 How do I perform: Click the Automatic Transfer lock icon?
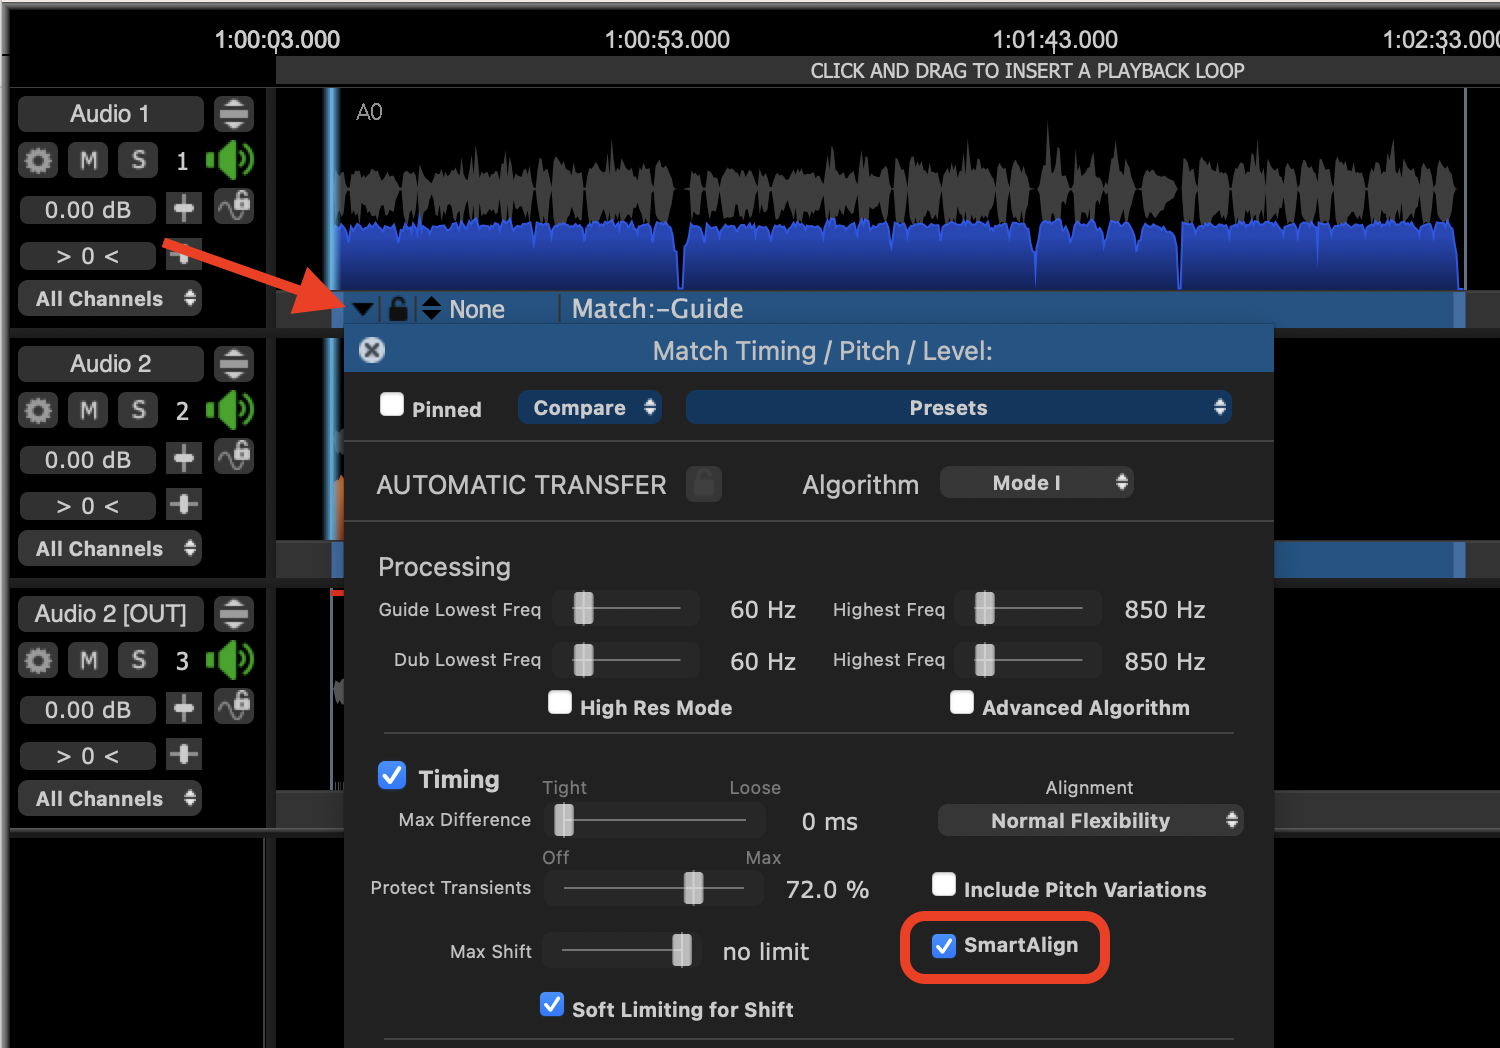(x=704, y=484)
